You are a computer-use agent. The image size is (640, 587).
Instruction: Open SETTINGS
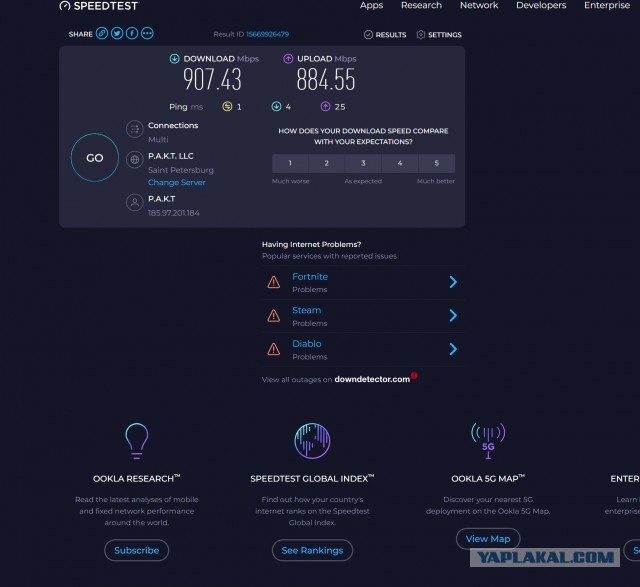[439, 35]
